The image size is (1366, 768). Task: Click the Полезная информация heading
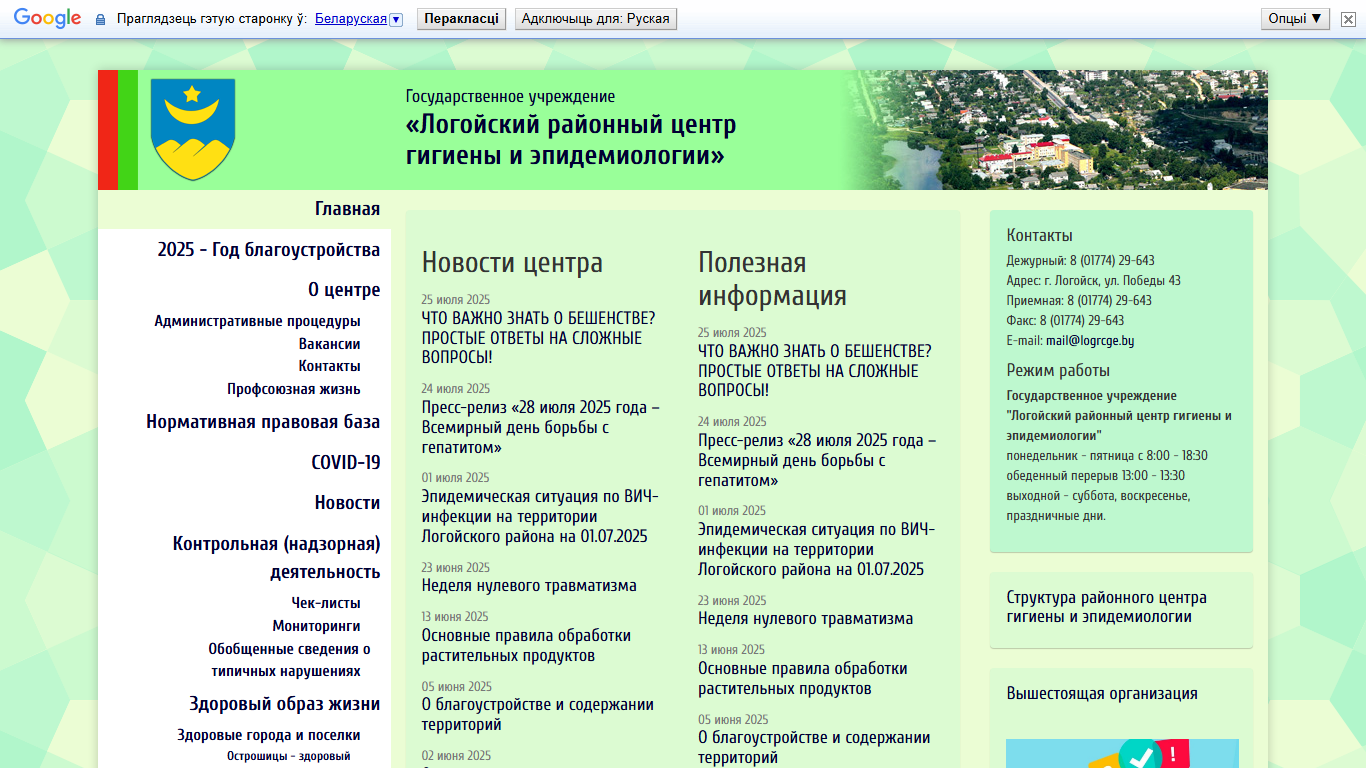coord(772,279)
